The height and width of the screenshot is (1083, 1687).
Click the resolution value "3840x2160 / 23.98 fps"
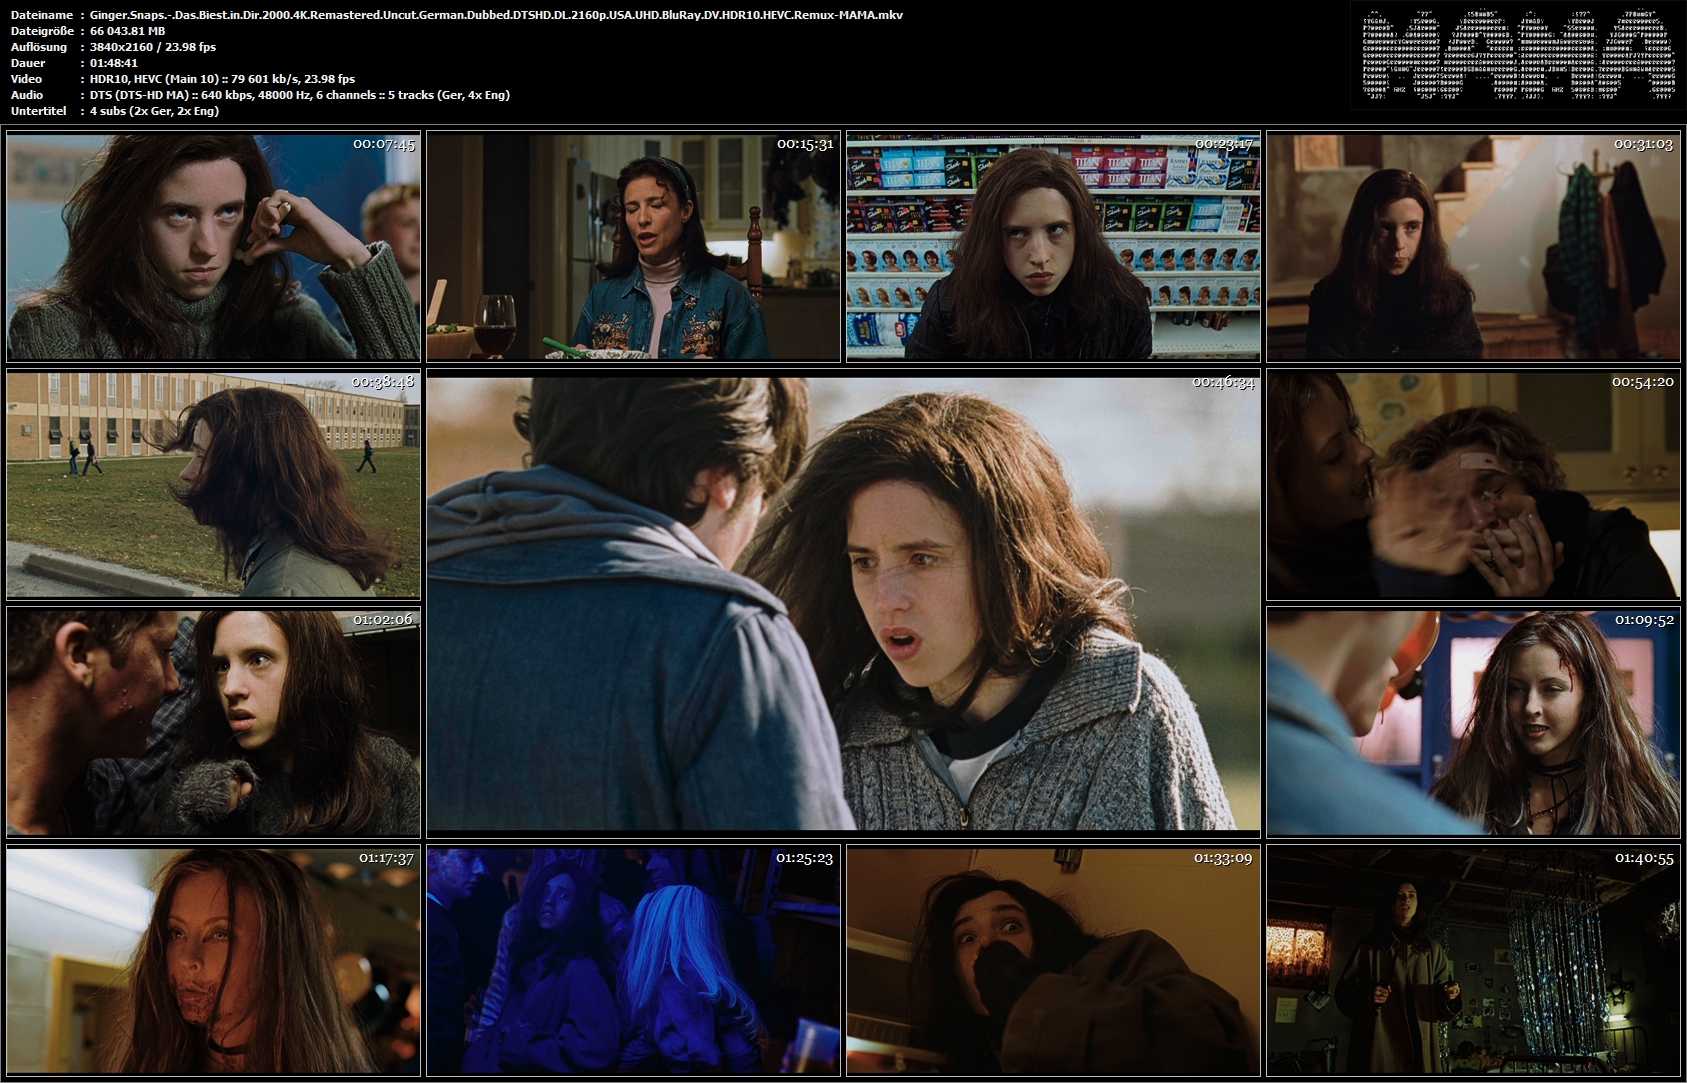[x=153, y=47]
